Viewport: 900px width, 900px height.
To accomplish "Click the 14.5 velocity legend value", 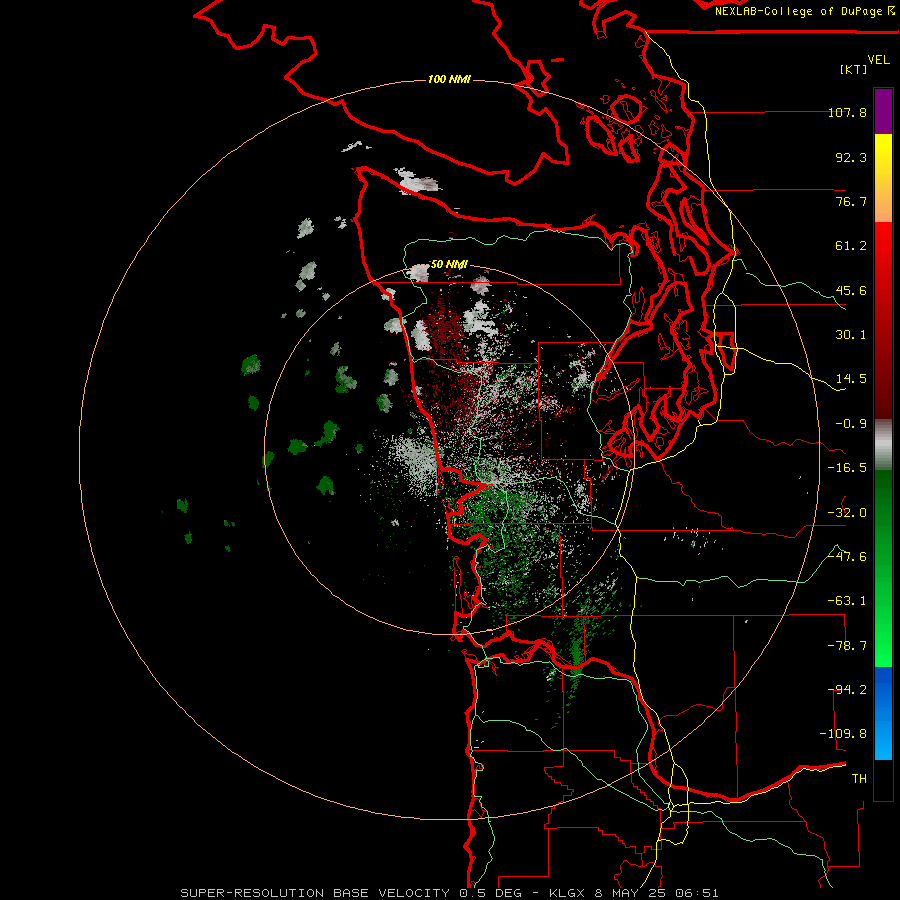I will 851,379.
